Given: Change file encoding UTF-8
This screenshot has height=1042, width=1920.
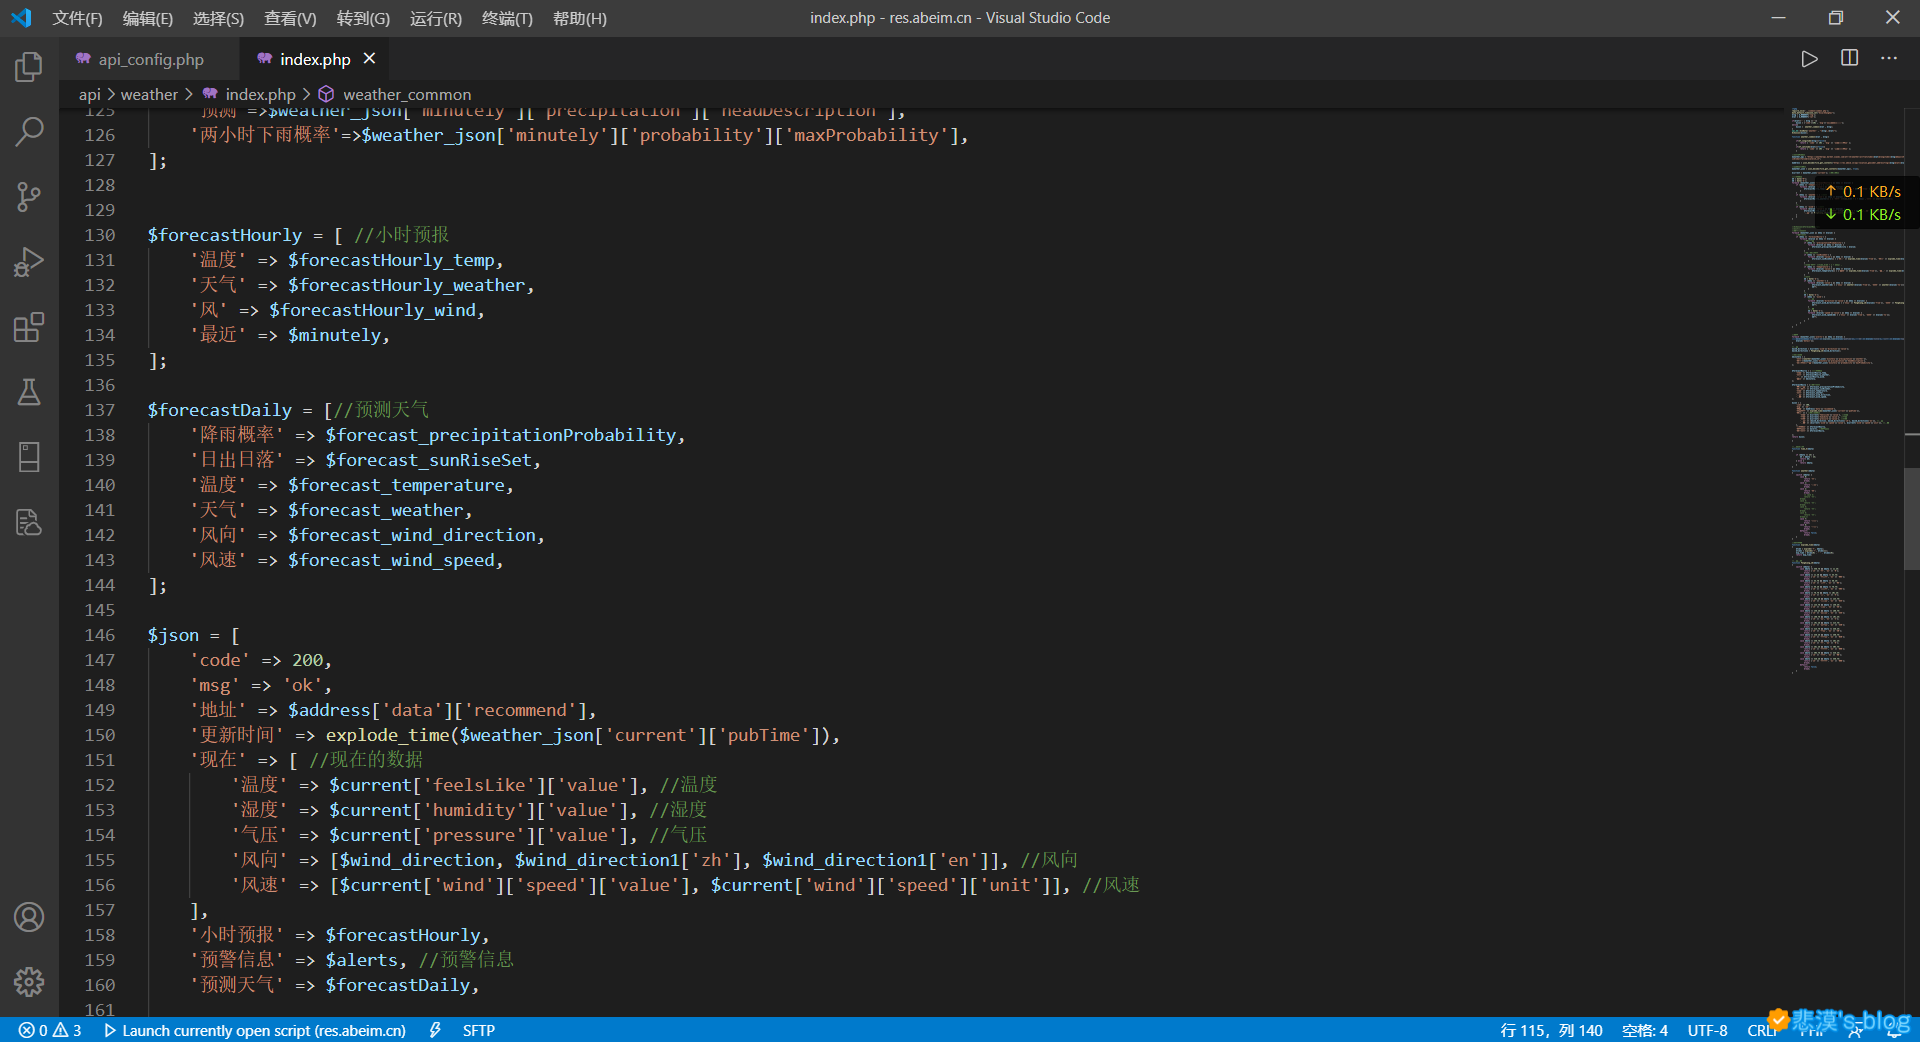Looking at the screenshot, I should tap(1707, 1030).
